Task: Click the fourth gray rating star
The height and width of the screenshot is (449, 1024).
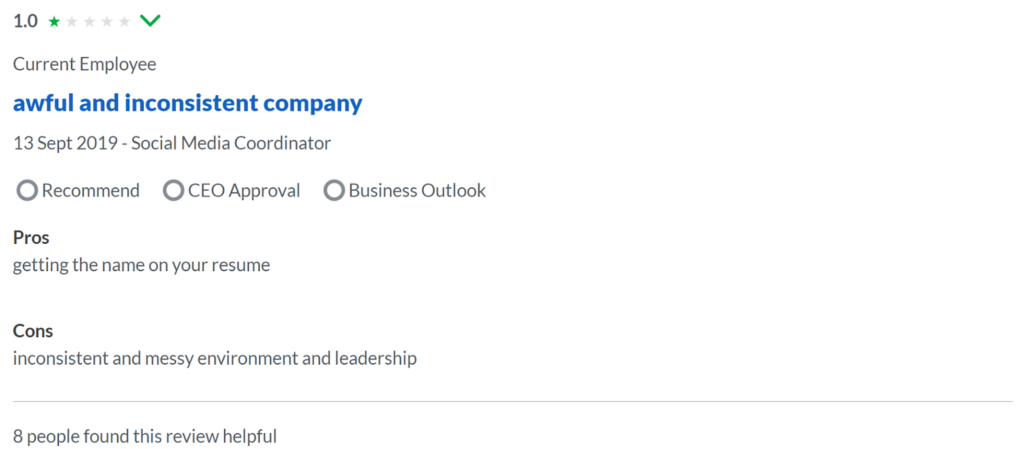Action: pyautogui.click(x=107, y=22)
